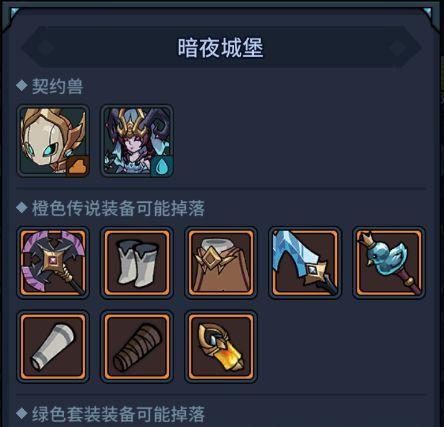Screen dimensions: 444x427
Task: Open the golden flame gauntlet legendary item
Action: [221, 346]
